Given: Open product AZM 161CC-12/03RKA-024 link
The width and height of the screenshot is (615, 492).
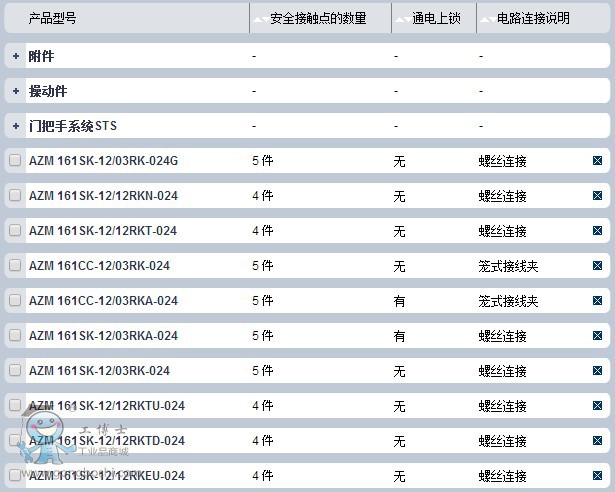Looking at the screenshot, I should click(x=103, y=301).
